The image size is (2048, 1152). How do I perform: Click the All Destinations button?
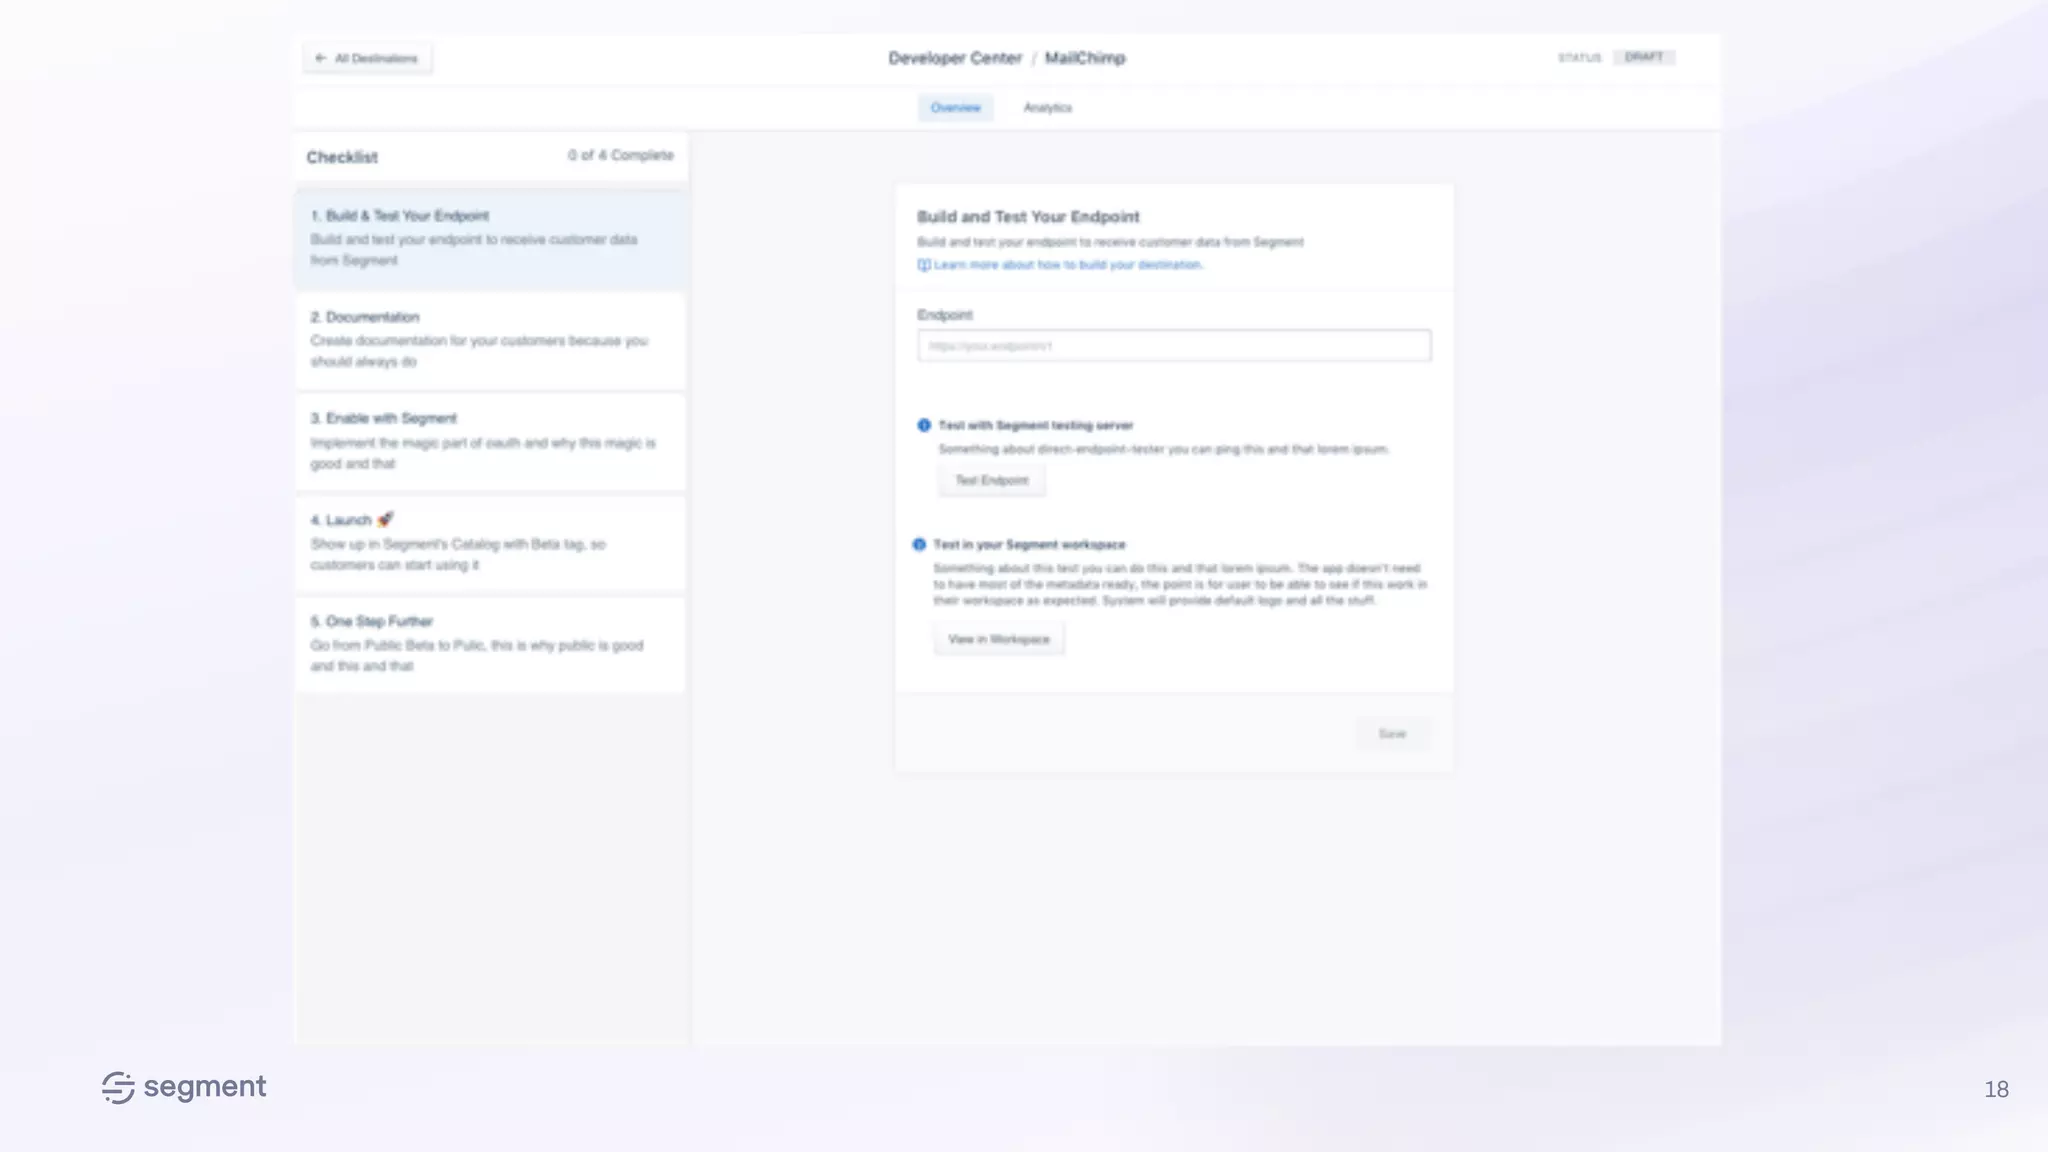(x=368, y=58)
